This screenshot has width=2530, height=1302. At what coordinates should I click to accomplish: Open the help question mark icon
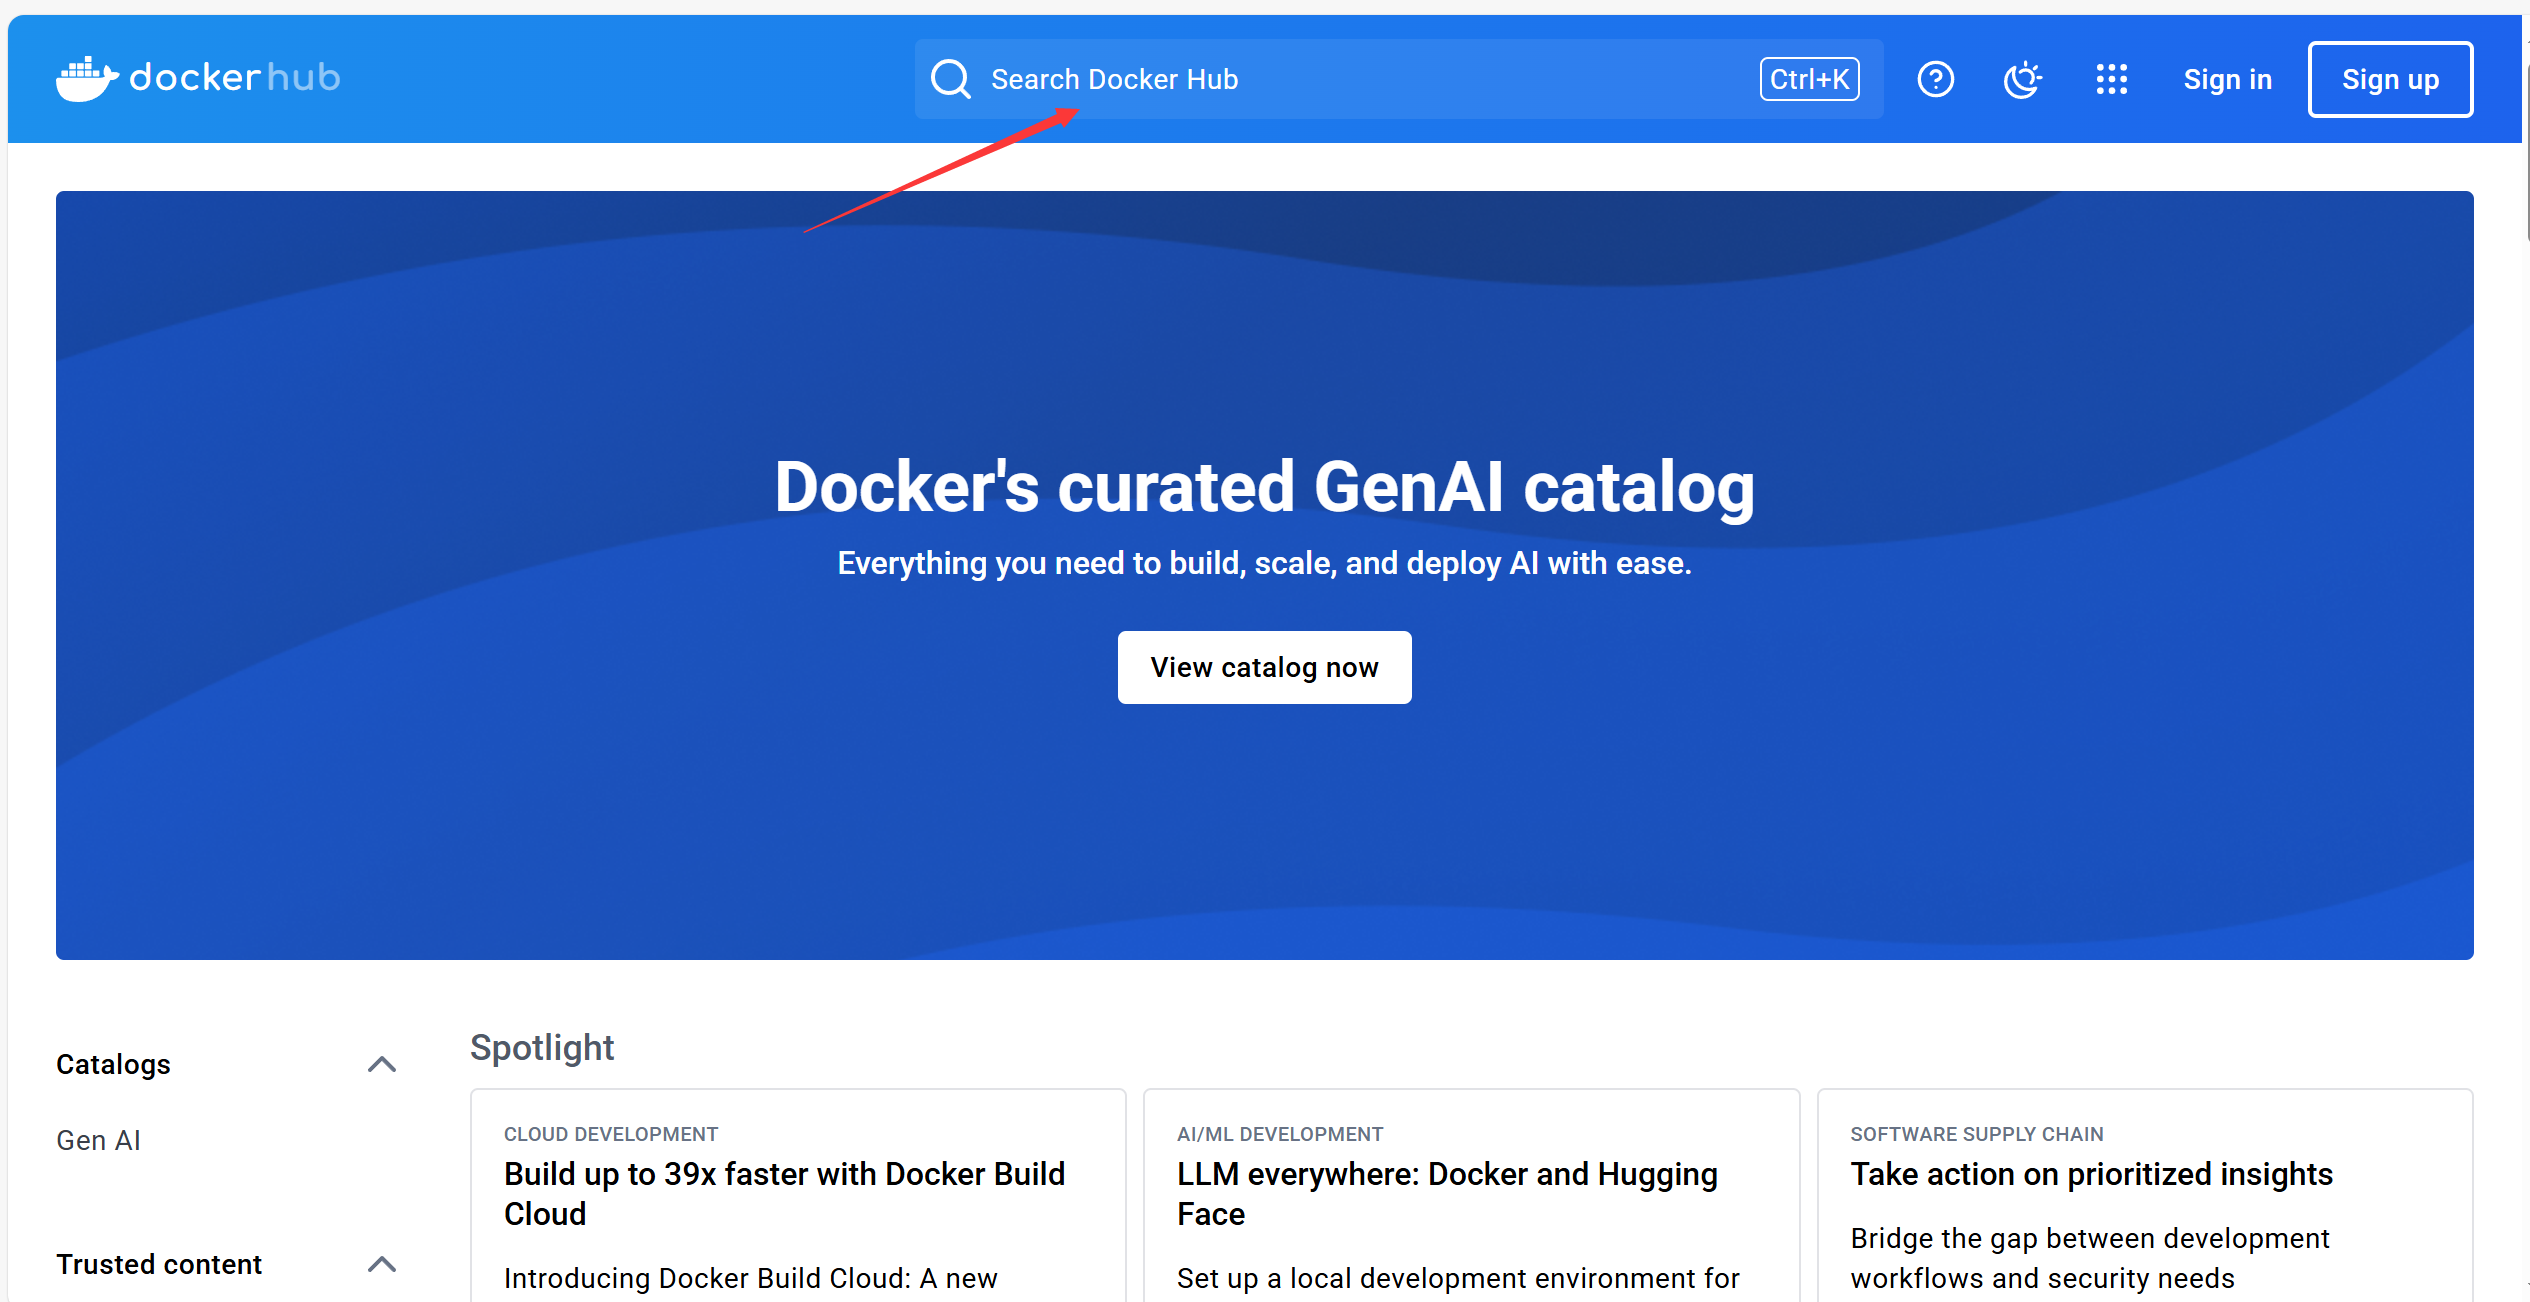coord(1935,79)
